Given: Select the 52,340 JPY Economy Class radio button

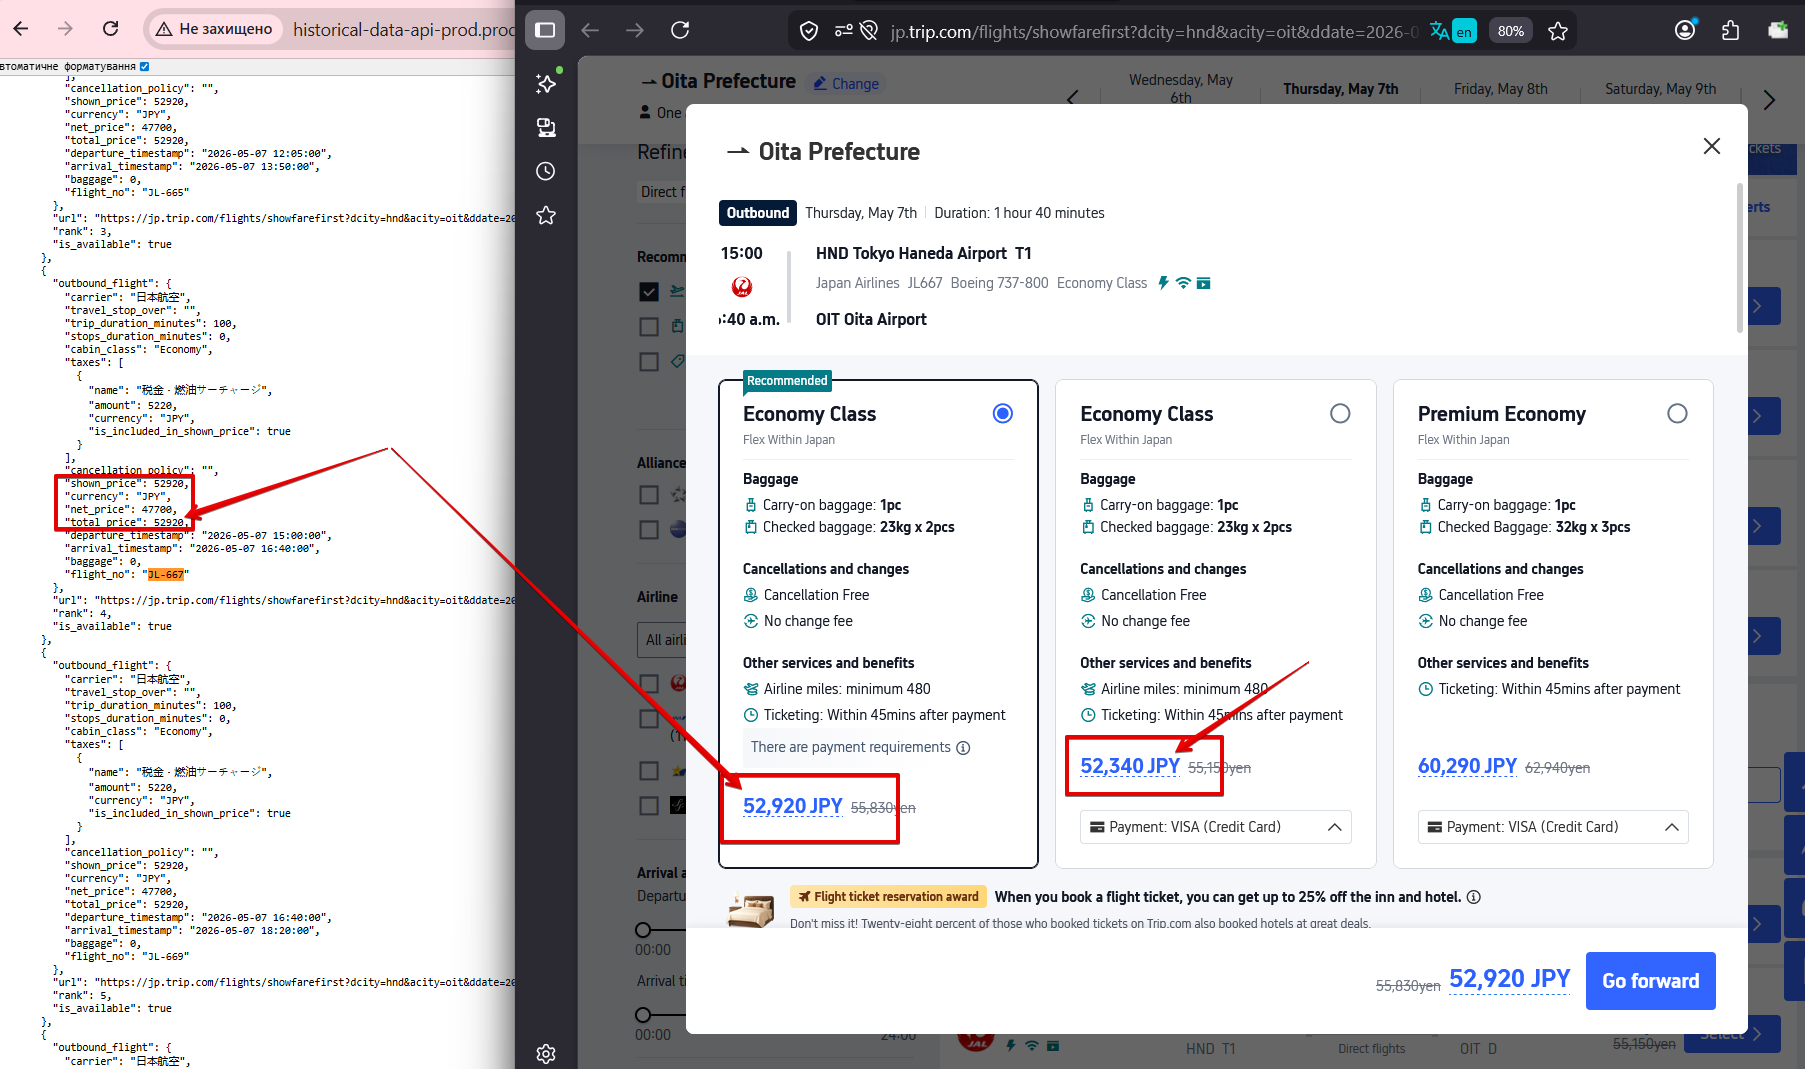Looking at the screenshot, I should pyautogui.click(x=1340, y=414).
